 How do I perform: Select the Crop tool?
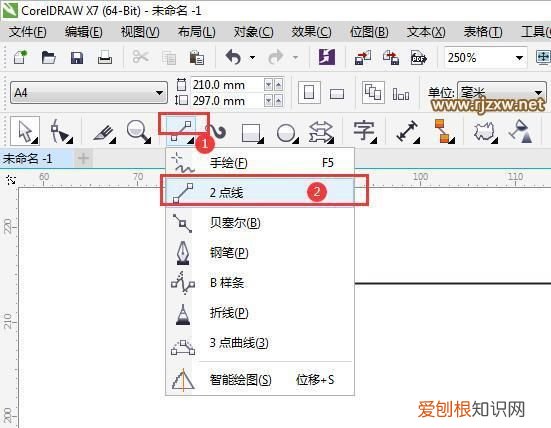pos(104,133)
